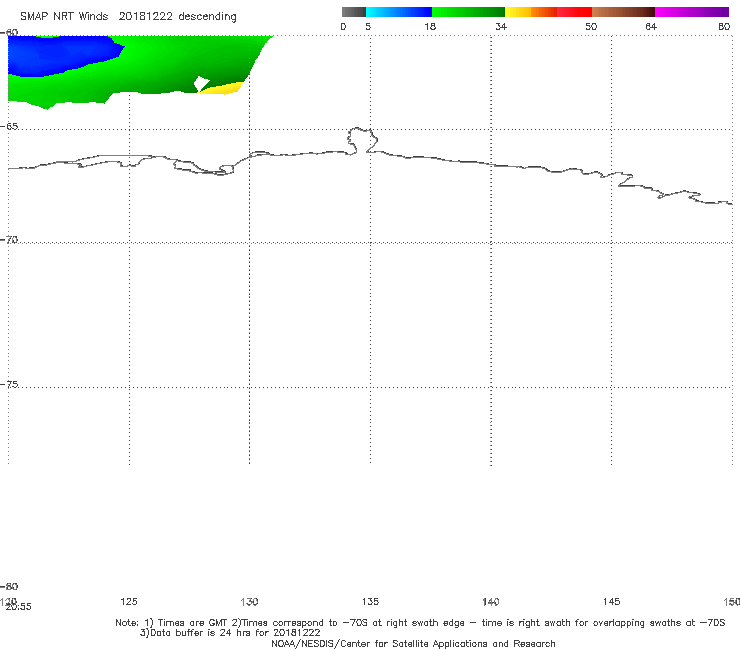Click the swath time label '20:55'
Viewport: 740px width, 650px height.
[x=18, y=607]
